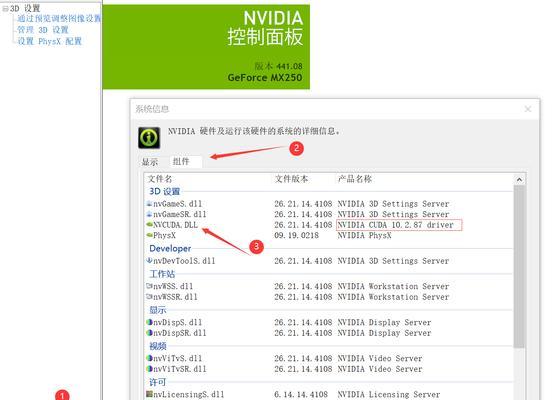Image resolution: width=554 pixels, height=400 pixels.
Task: Select the NVCUDA.DLL row icon
Action: pyautogui.click(x=149, y=224)
